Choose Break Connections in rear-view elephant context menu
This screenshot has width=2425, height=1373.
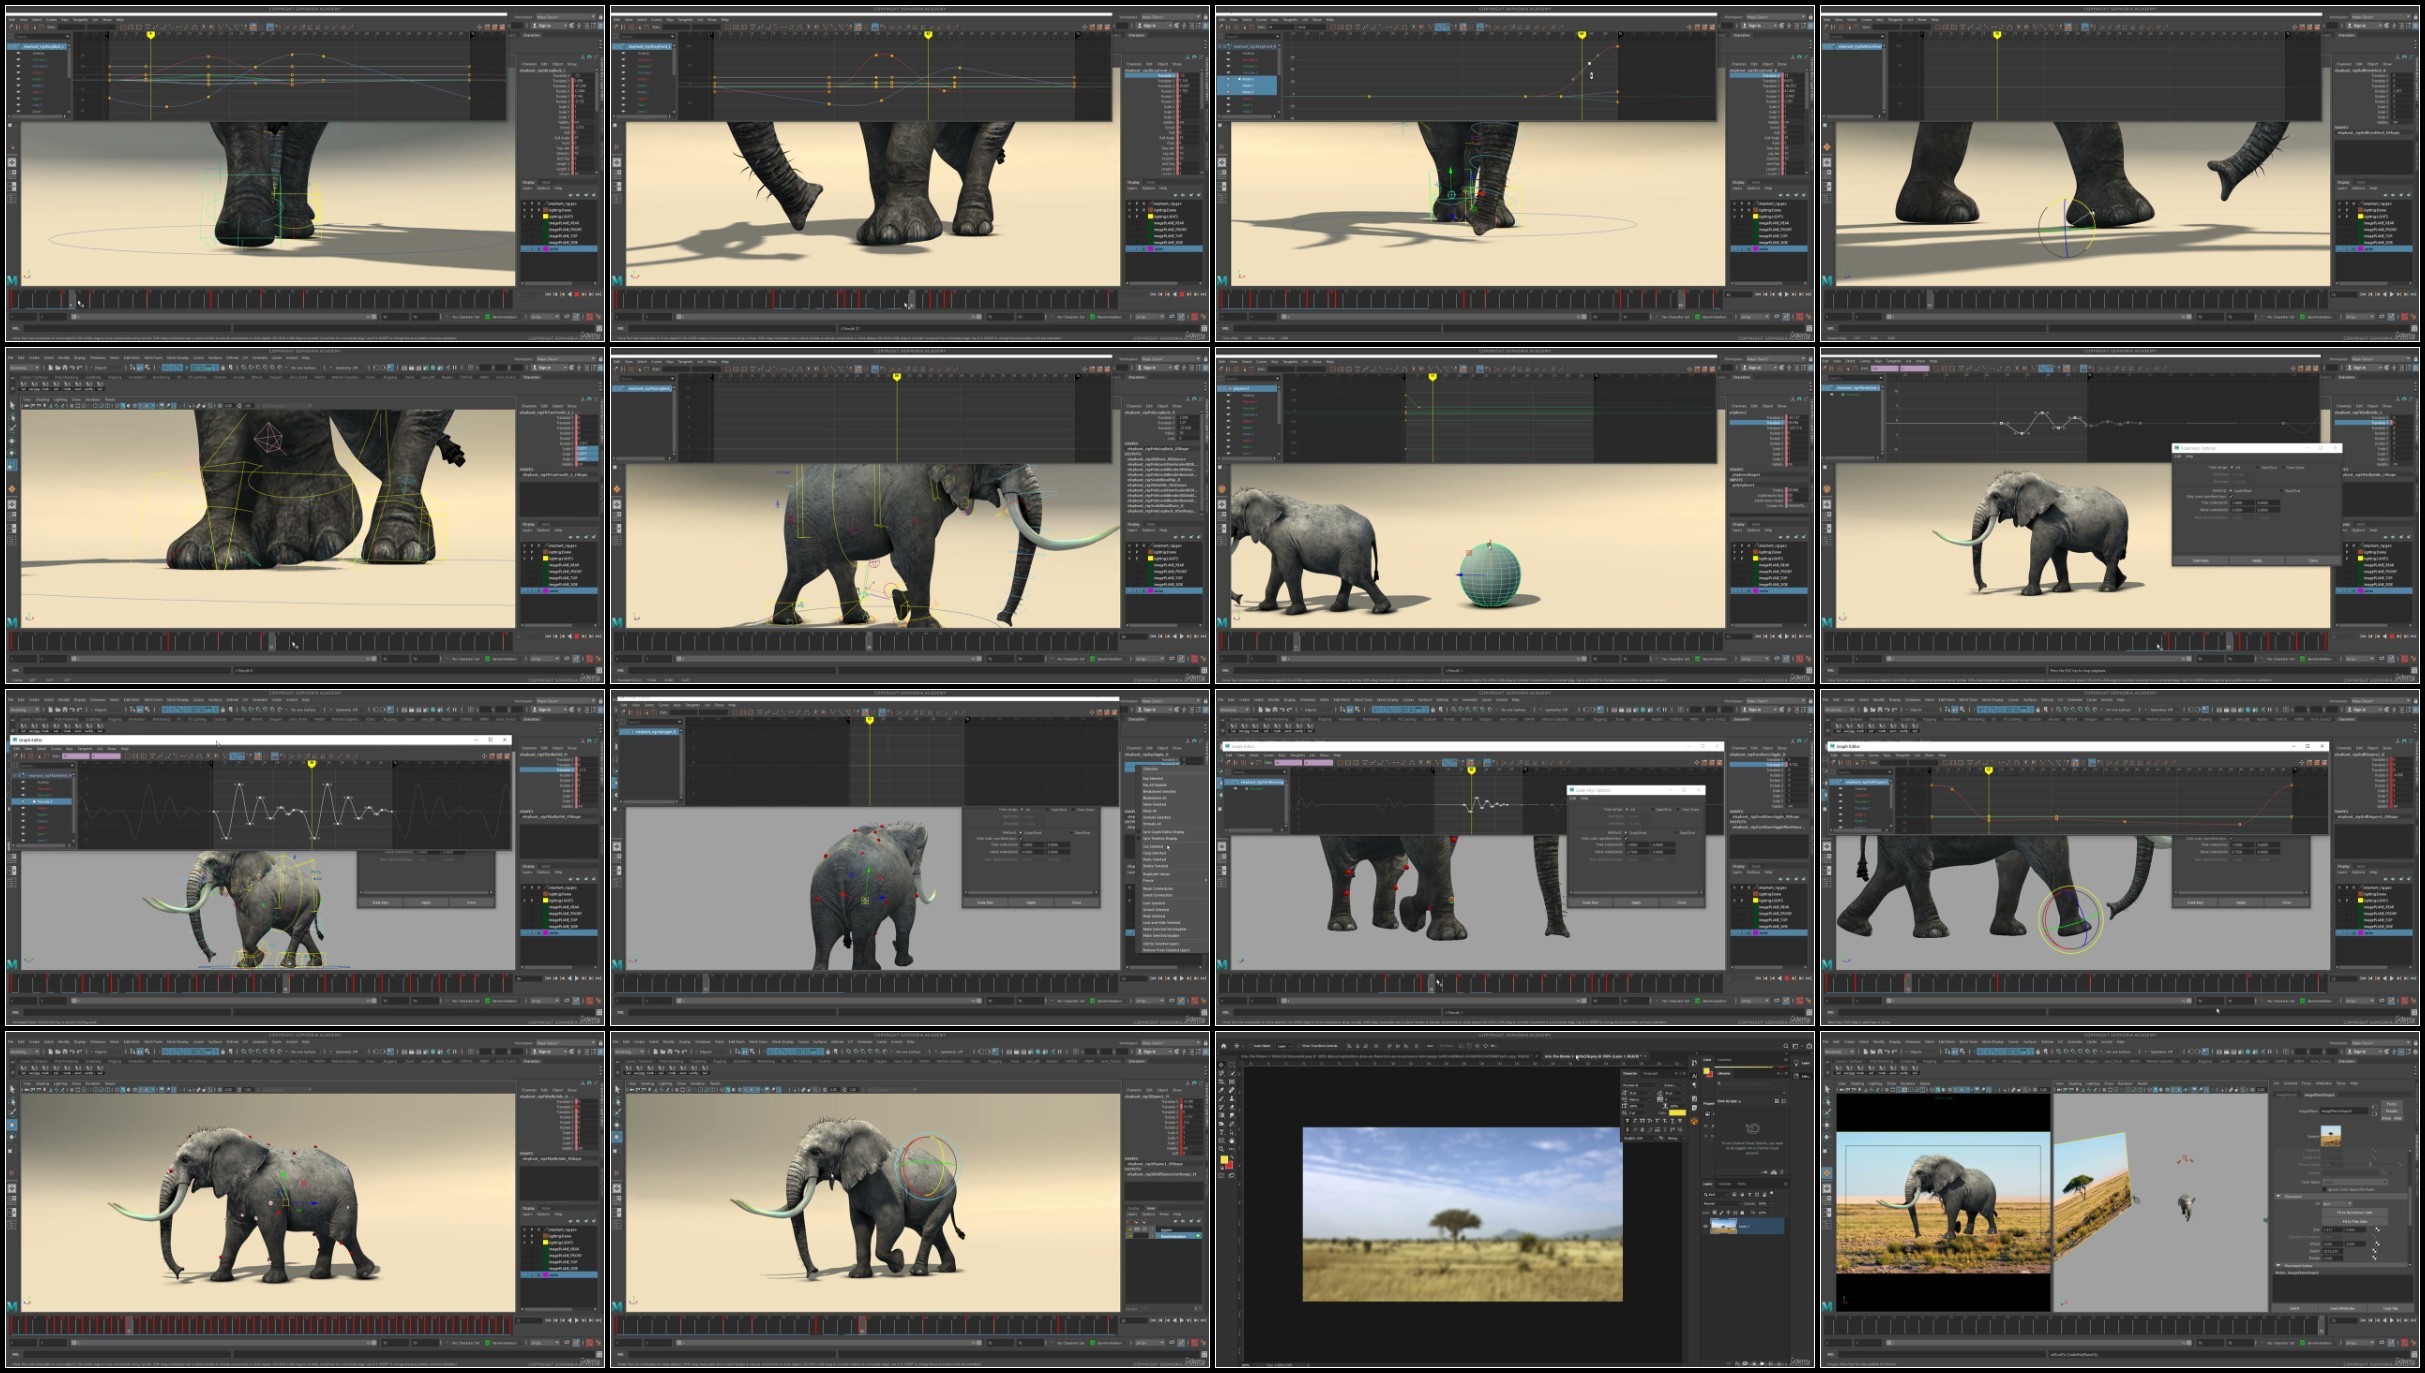(x=1158, y=889)
